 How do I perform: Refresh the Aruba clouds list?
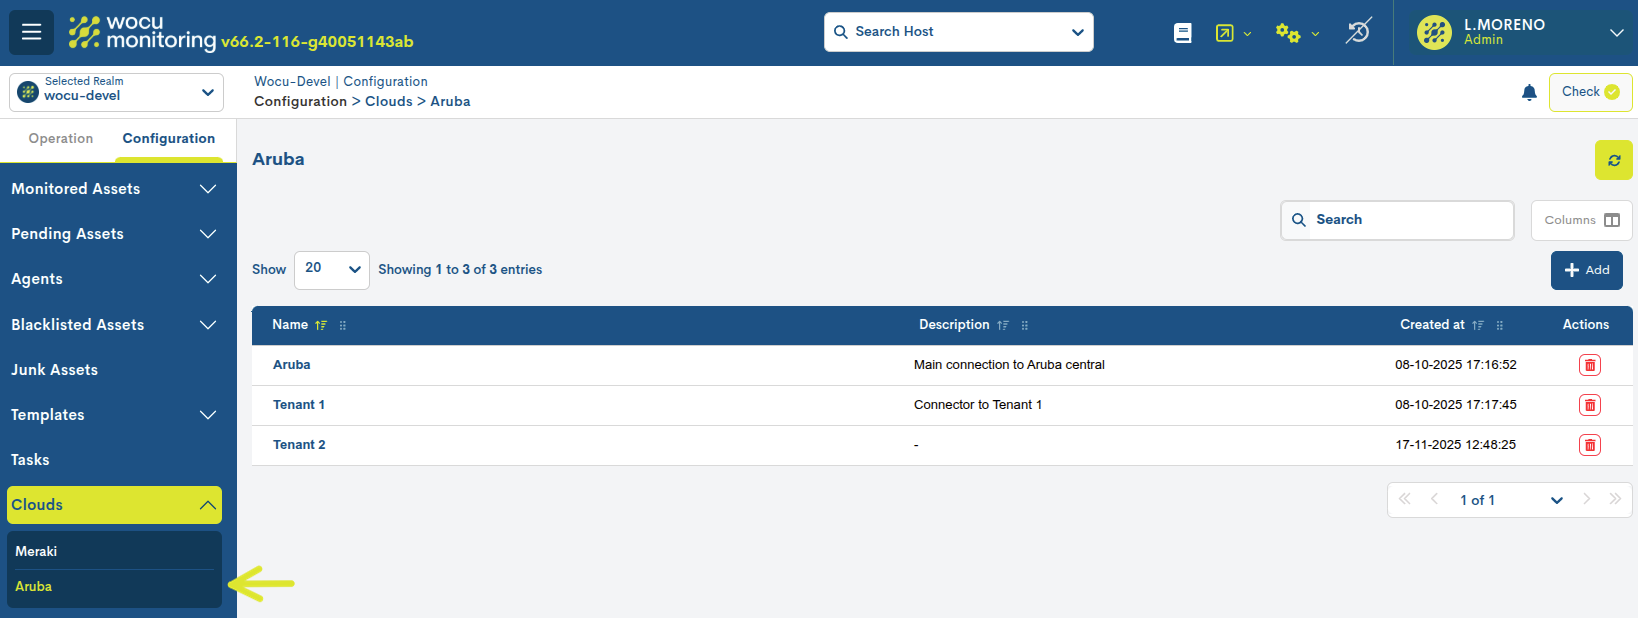click(1613, 160)
